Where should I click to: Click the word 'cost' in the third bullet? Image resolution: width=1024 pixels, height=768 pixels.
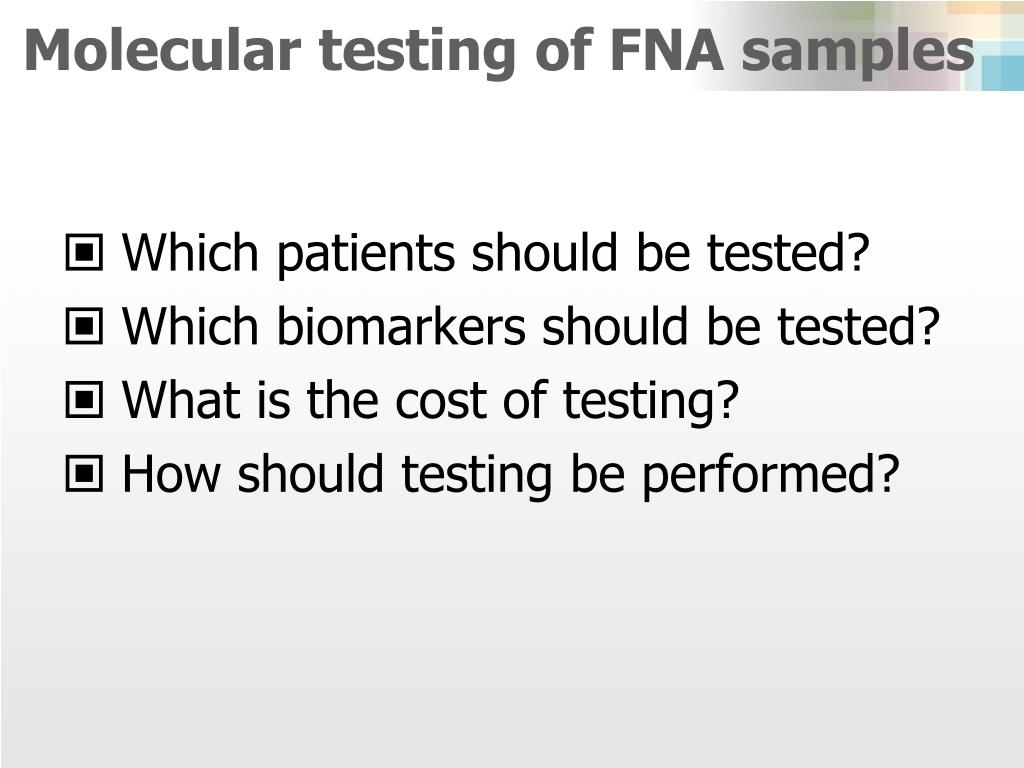click(x=441, y=401)
